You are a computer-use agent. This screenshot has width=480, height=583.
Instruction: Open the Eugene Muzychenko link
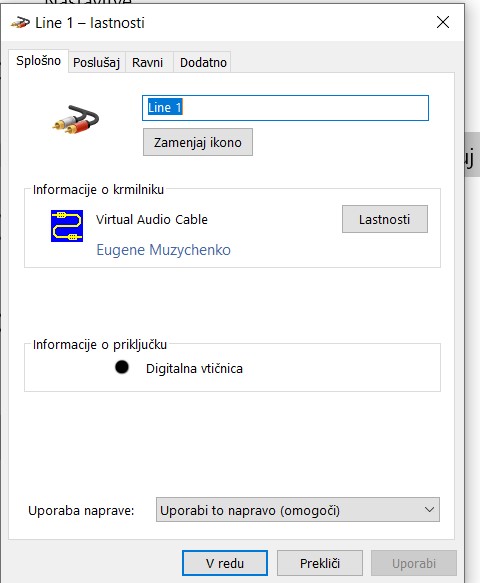(x=164, y=250)
